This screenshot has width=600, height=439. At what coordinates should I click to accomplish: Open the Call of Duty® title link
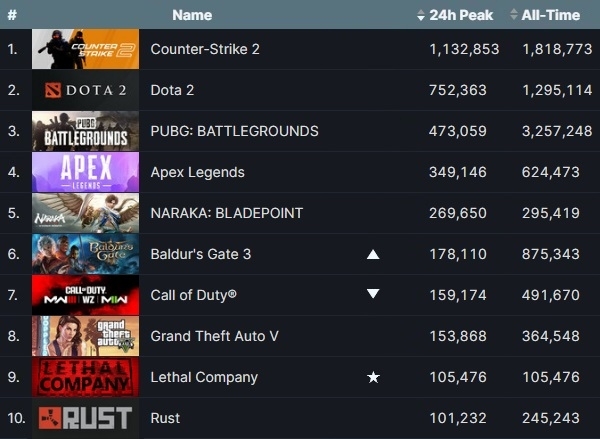(193, 295)
